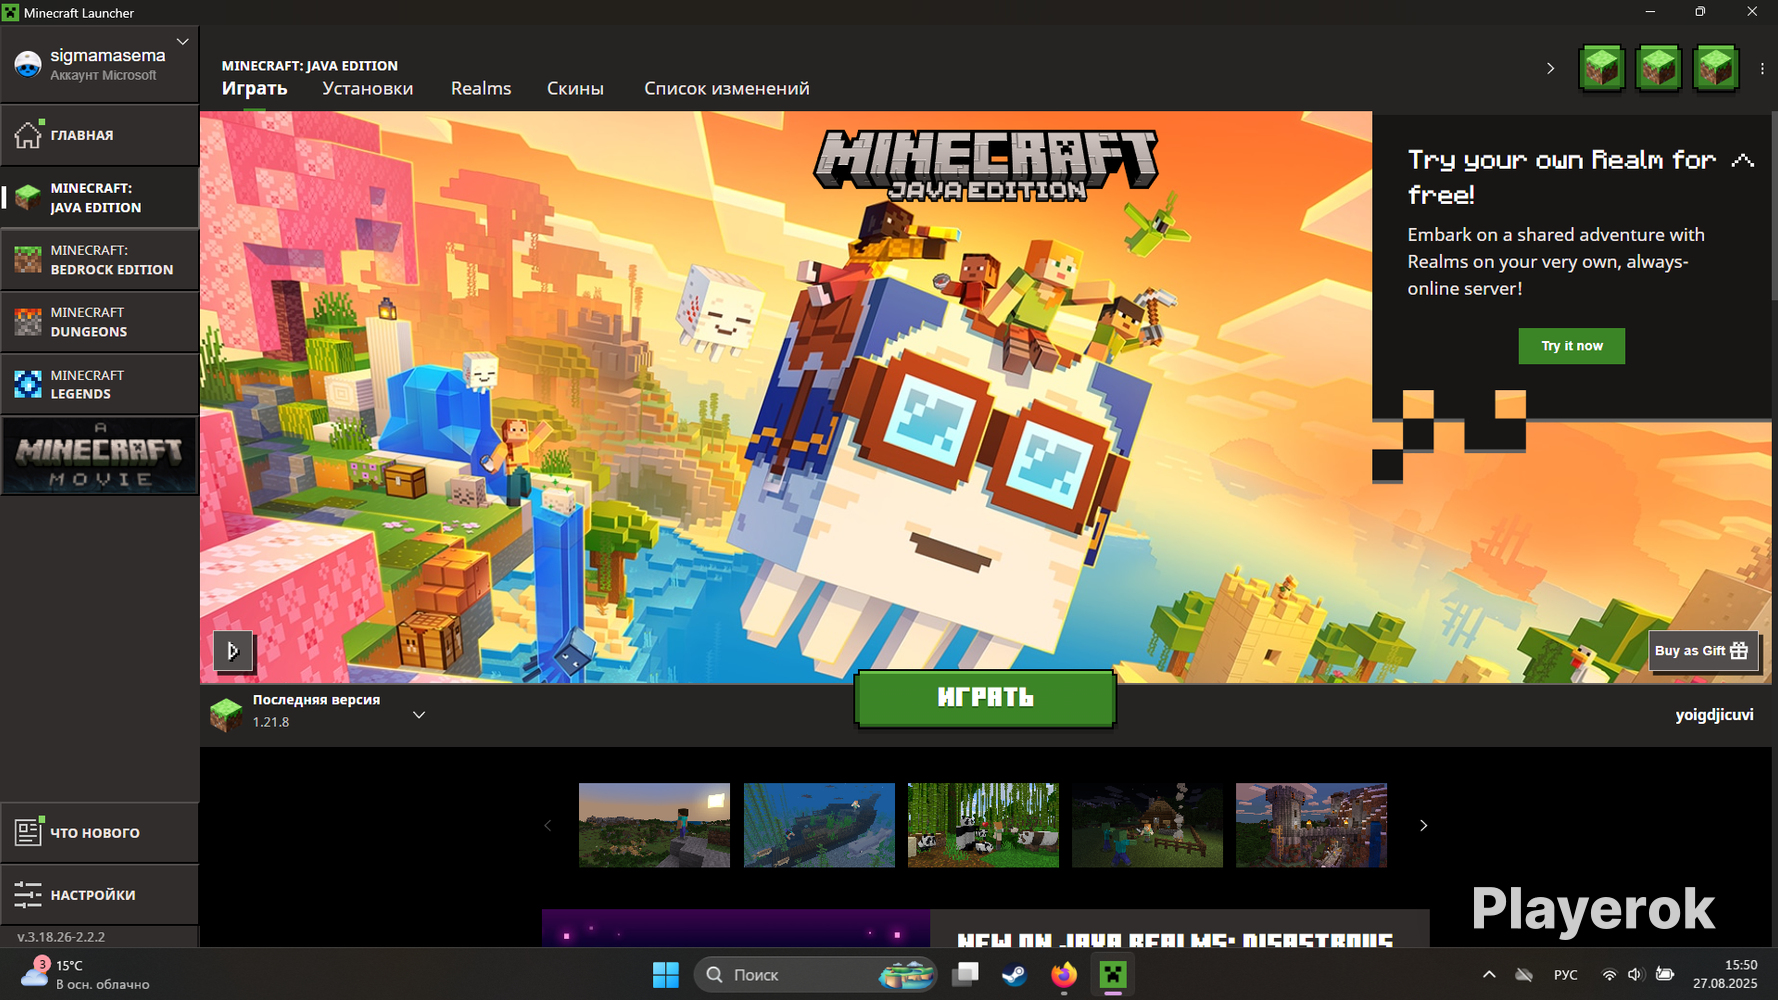Open the taskbar weather widget
The height and width of the screenshot is (1000, 1778).
85,974
